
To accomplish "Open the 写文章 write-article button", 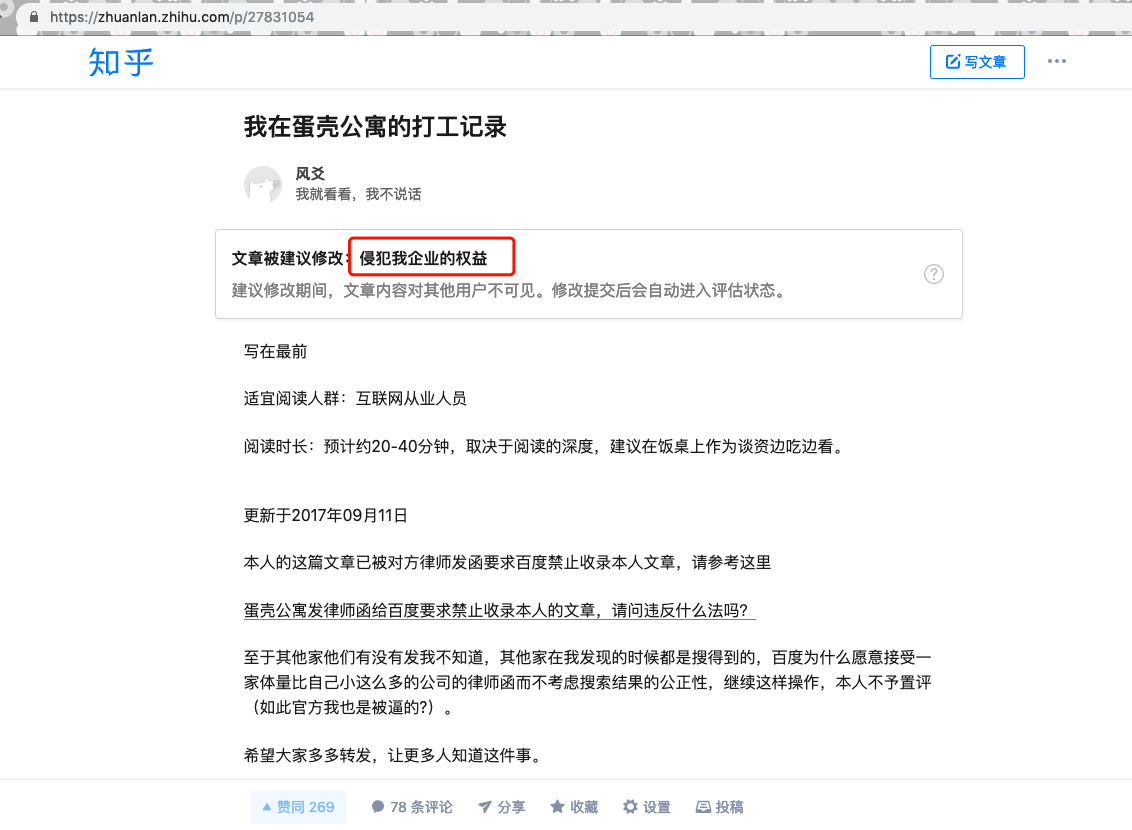I will click(x=977, y=62).
